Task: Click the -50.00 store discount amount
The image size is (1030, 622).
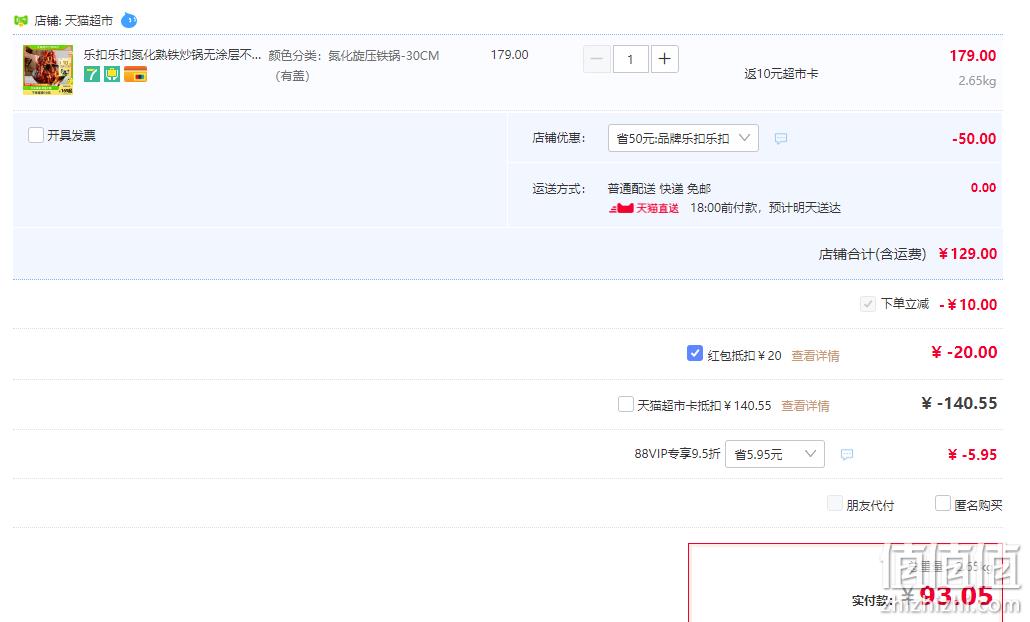Action: pos(974,139)
